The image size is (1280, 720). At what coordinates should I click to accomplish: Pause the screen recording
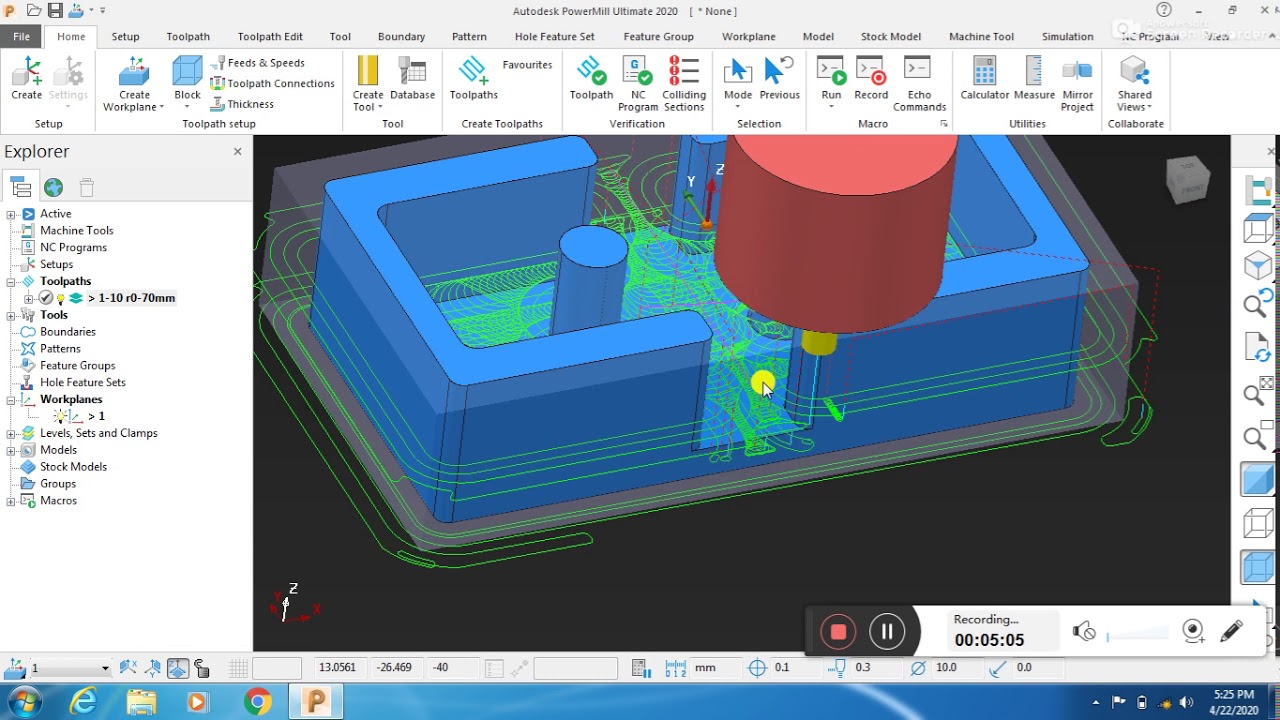tap(887, 631)
